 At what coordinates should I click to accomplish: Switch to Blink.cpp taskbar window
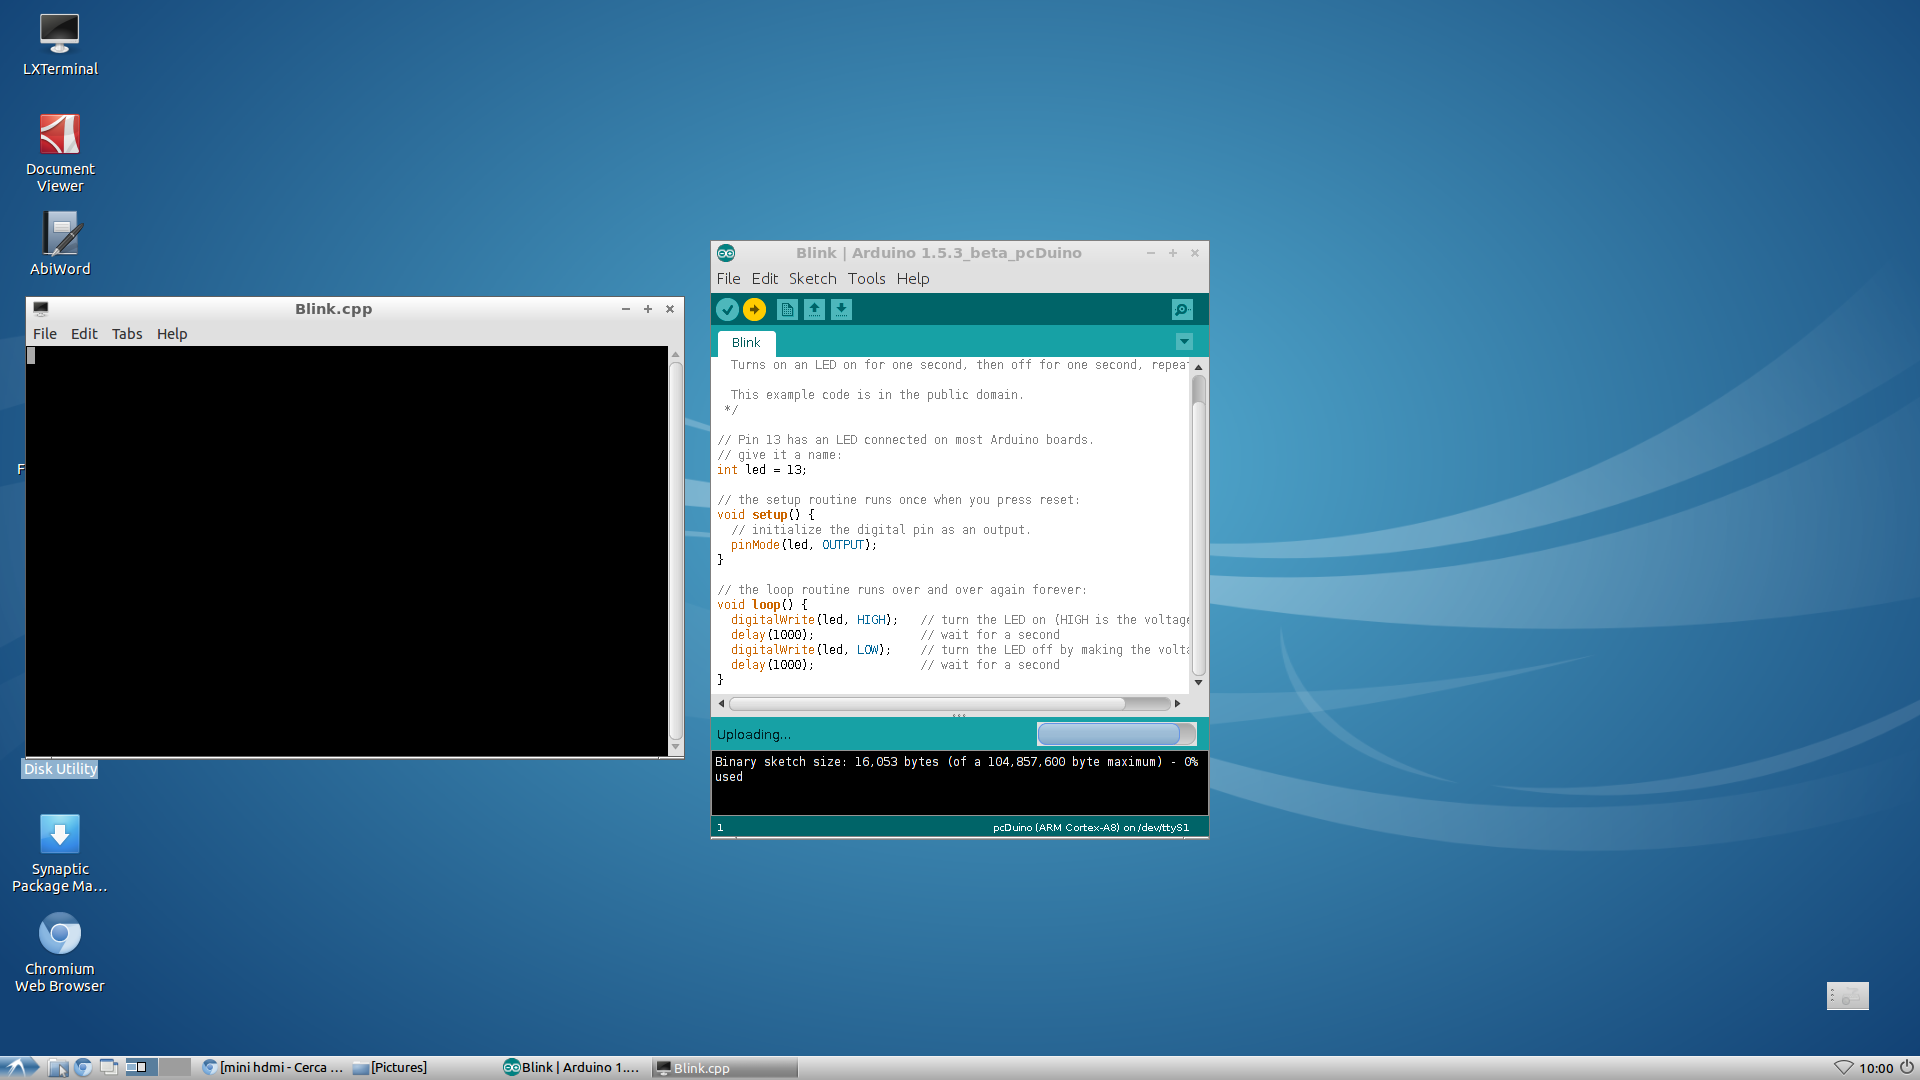724,1068
